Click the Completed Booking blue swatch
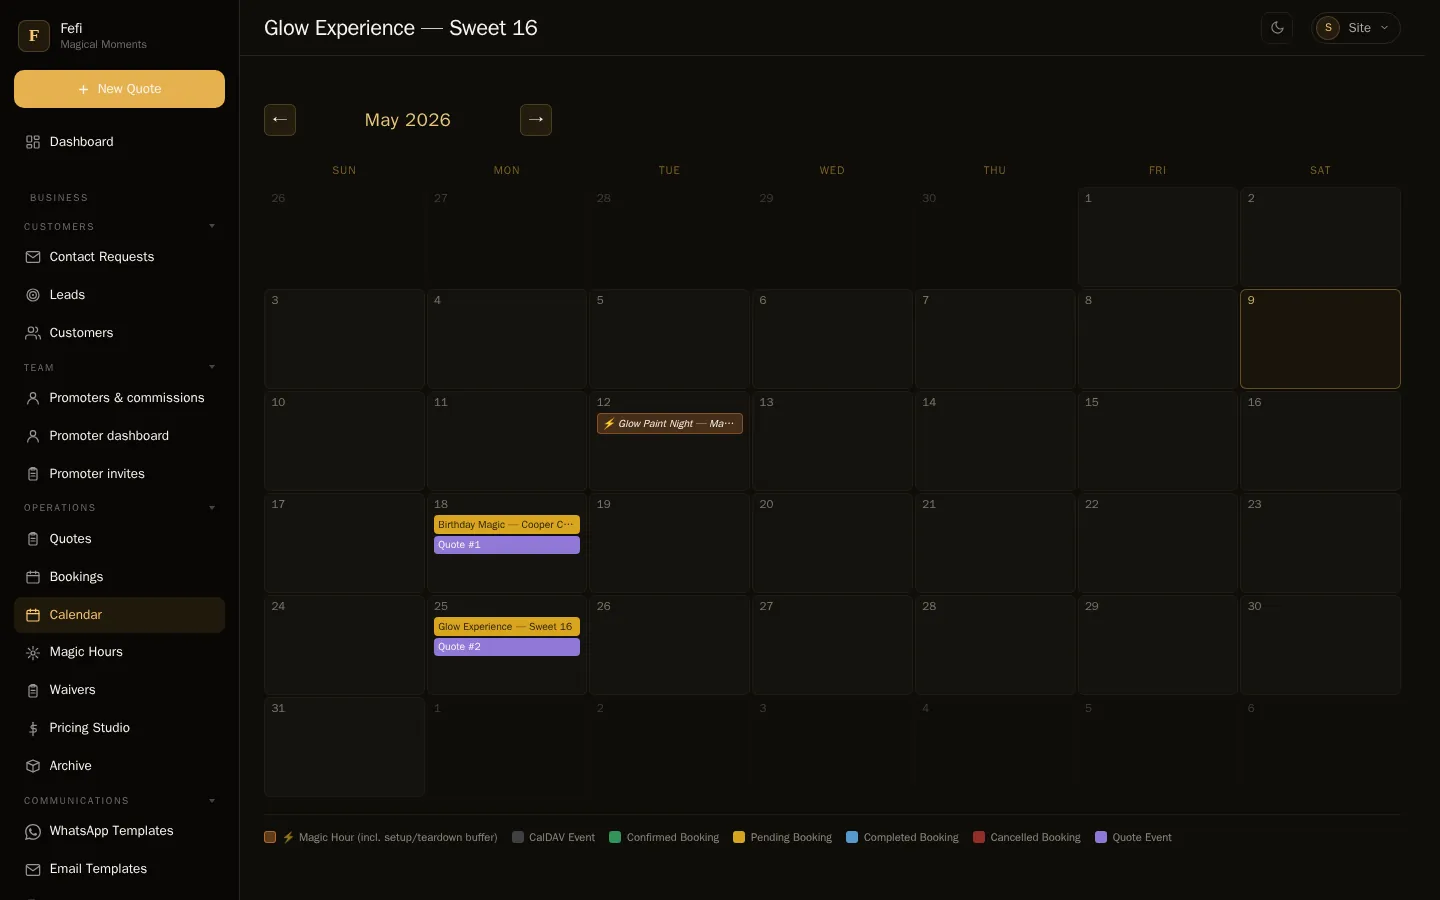The image size is (1440, 900). coord(852,837)
